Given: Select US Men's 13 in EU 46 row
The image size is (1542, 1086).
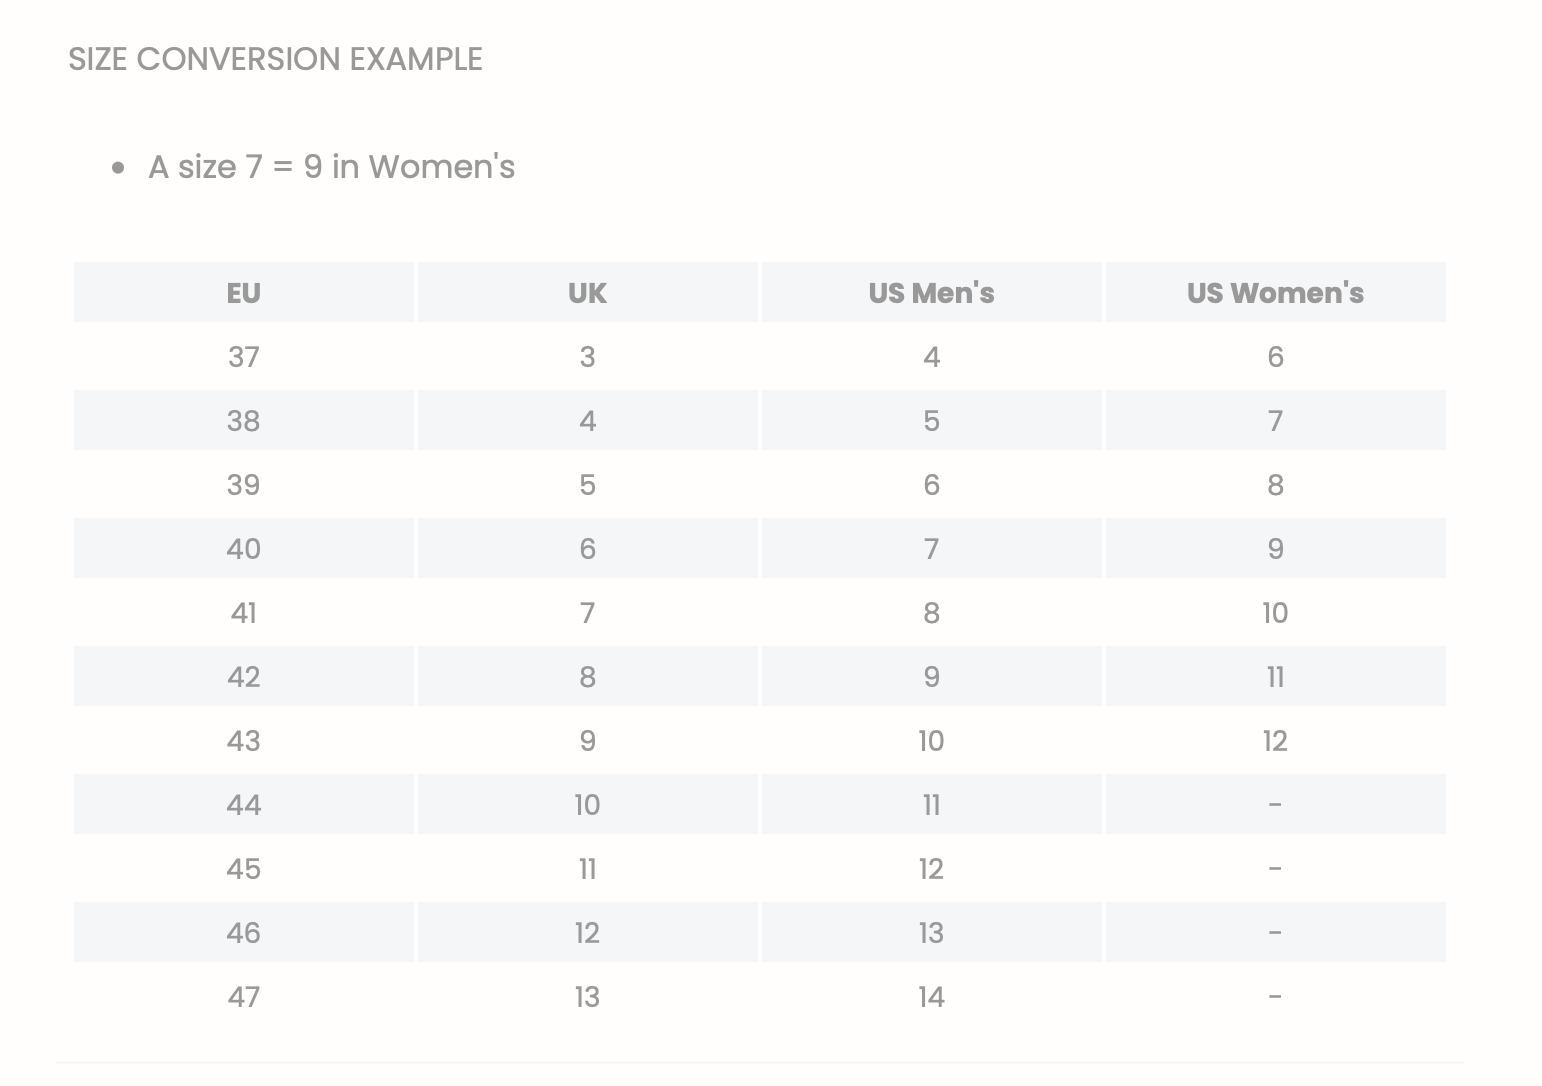Looking at the screenshot, I should tap(931, 933).
